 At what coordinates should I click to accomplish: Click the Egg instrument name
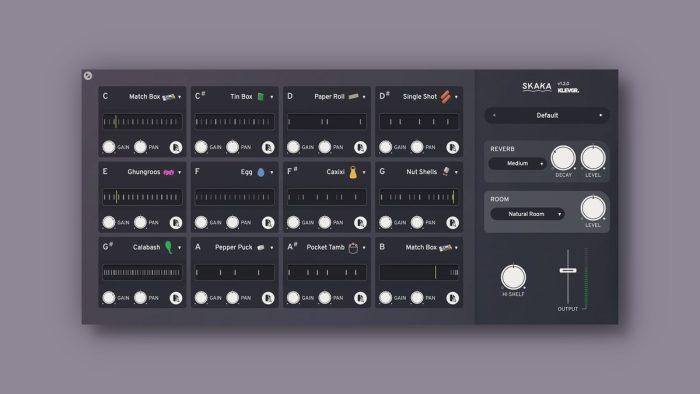pos(246,172)
